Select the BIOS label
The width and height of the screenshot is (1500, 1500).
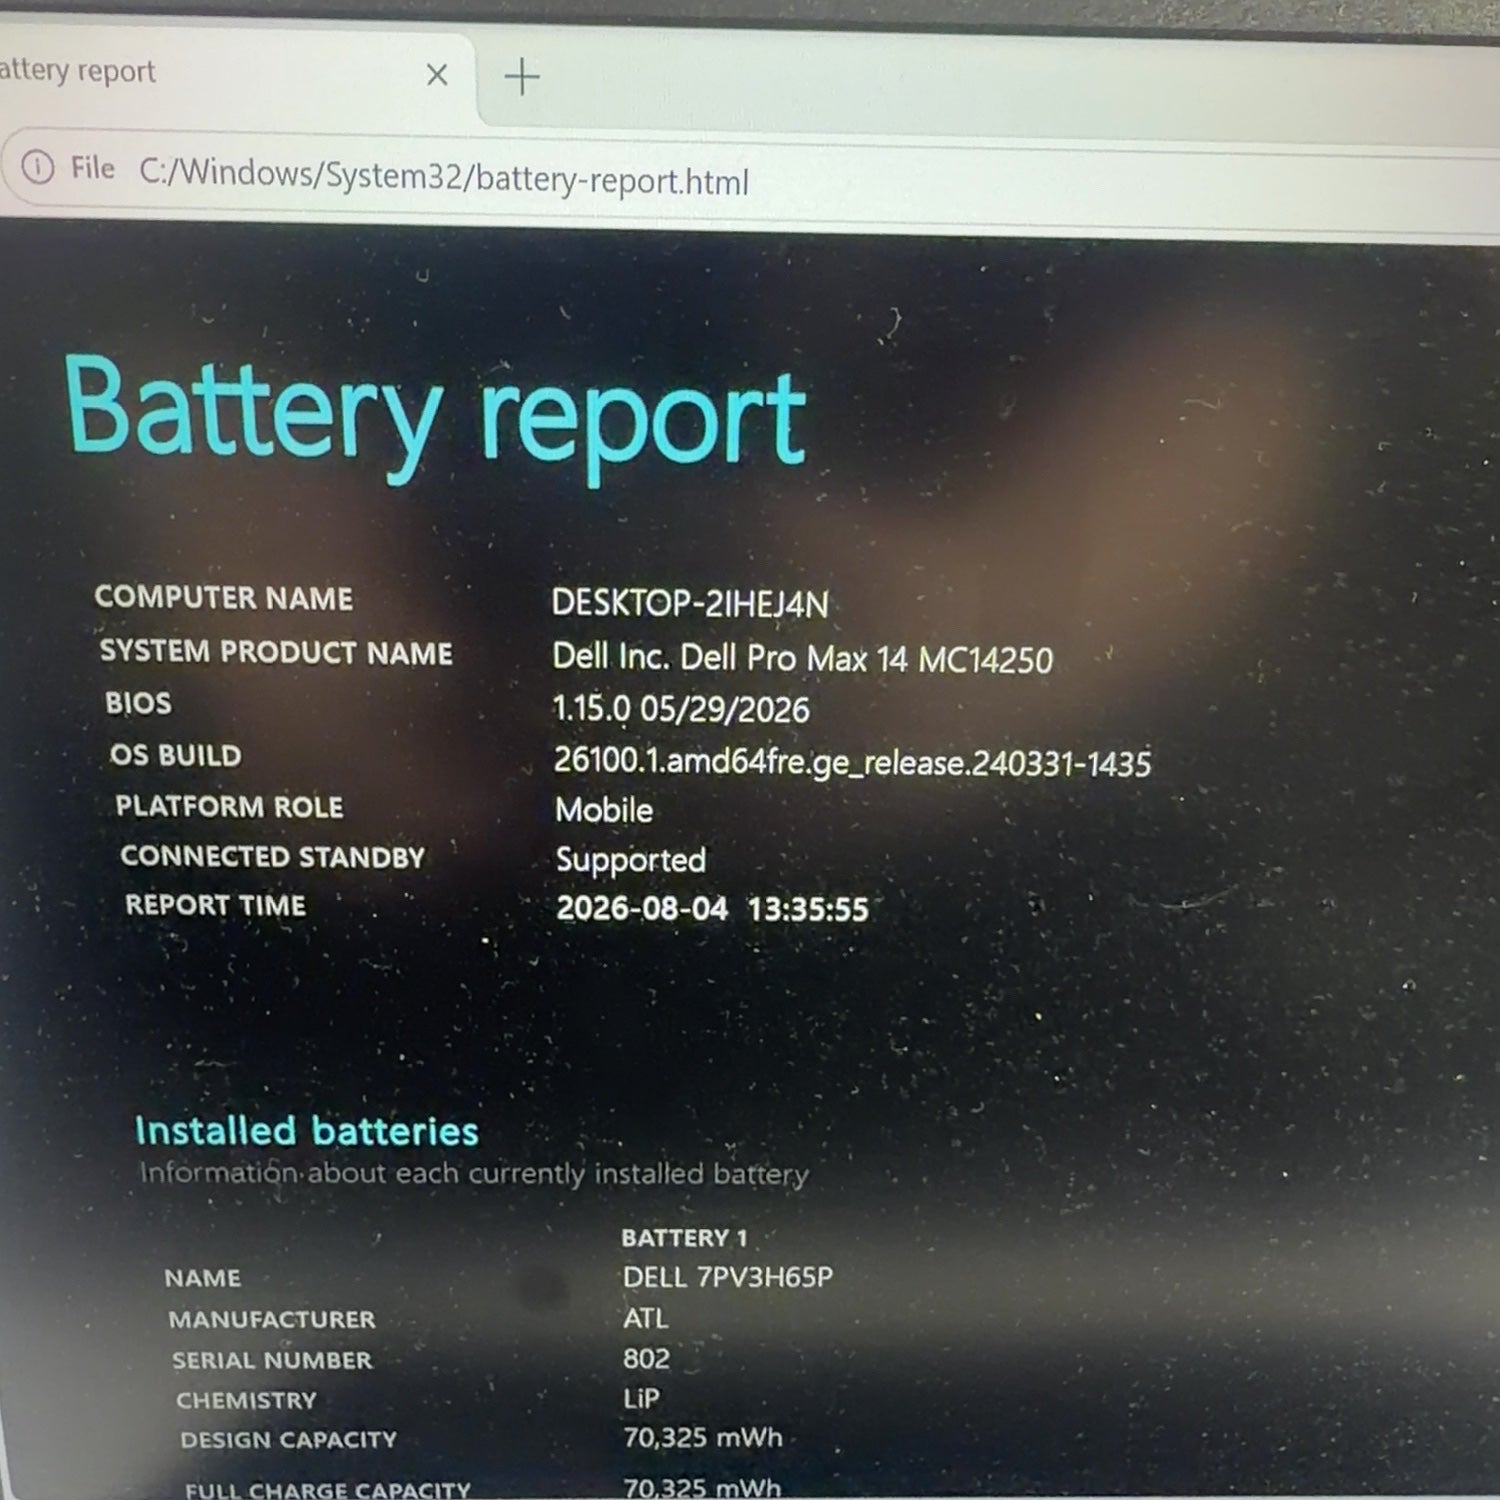pyautogui.click(x=139, y=703)
